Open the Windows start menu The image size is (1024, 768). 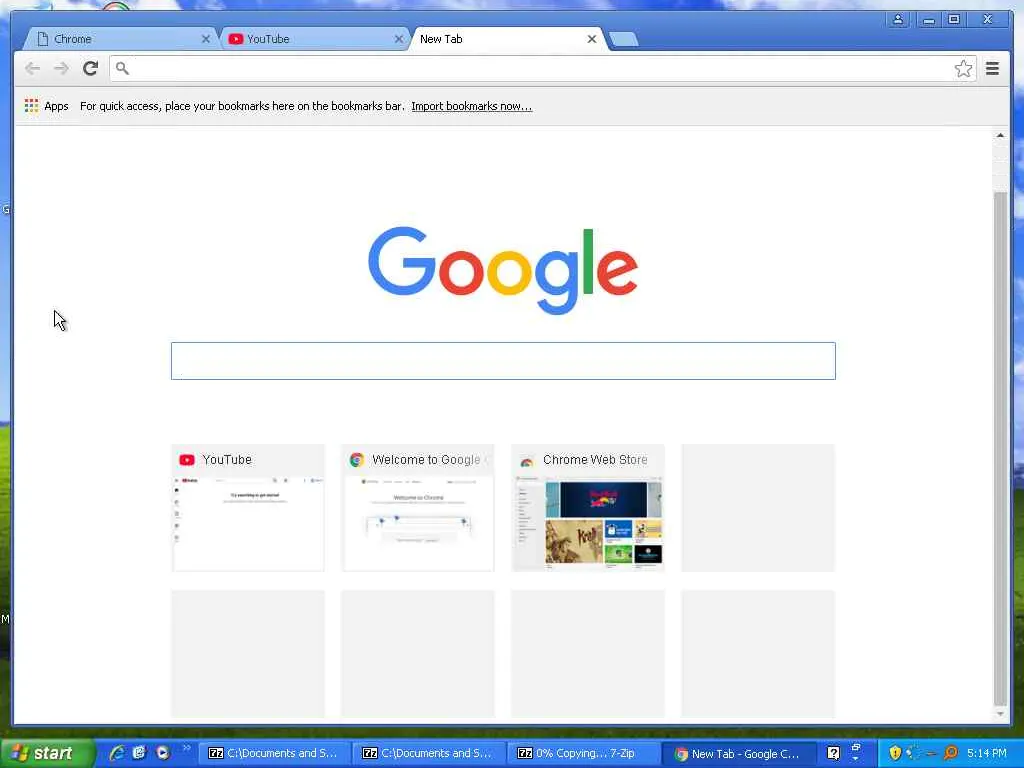47,753
